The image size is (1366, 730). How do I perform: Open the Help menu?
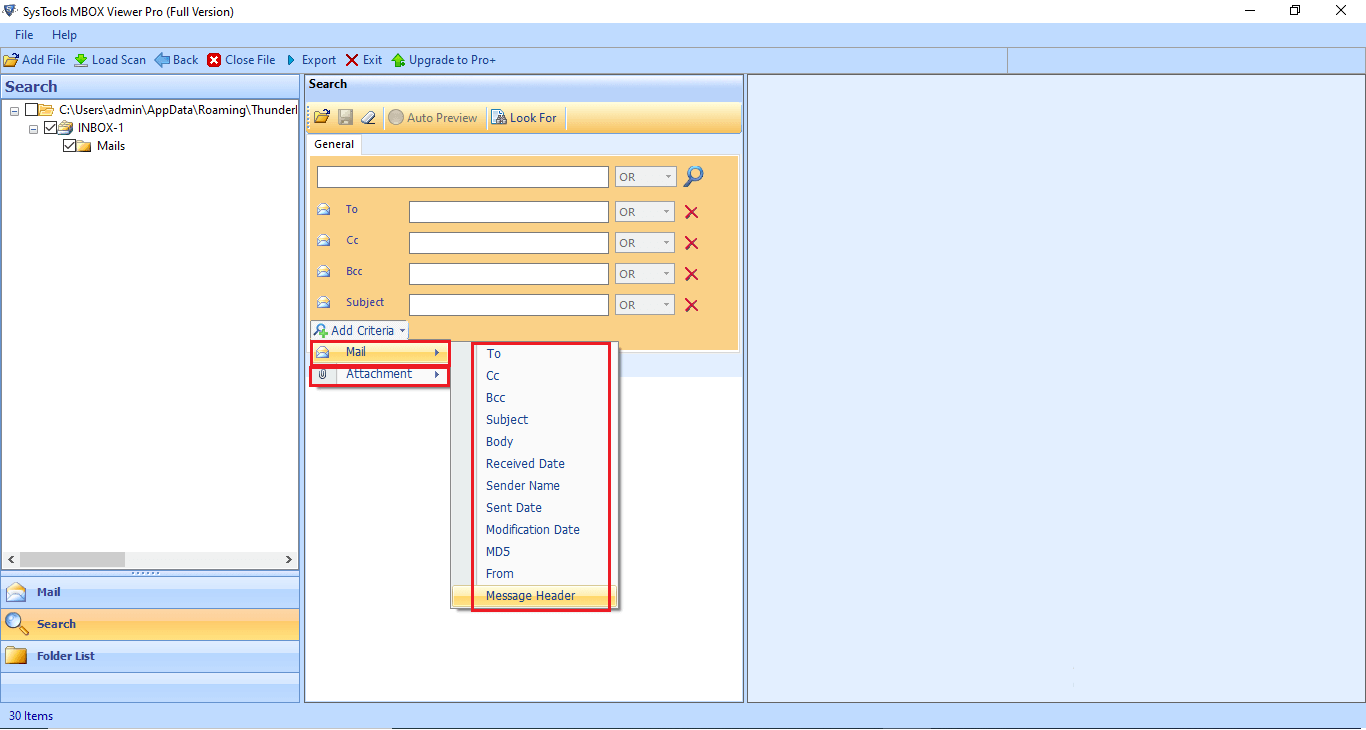64,35
